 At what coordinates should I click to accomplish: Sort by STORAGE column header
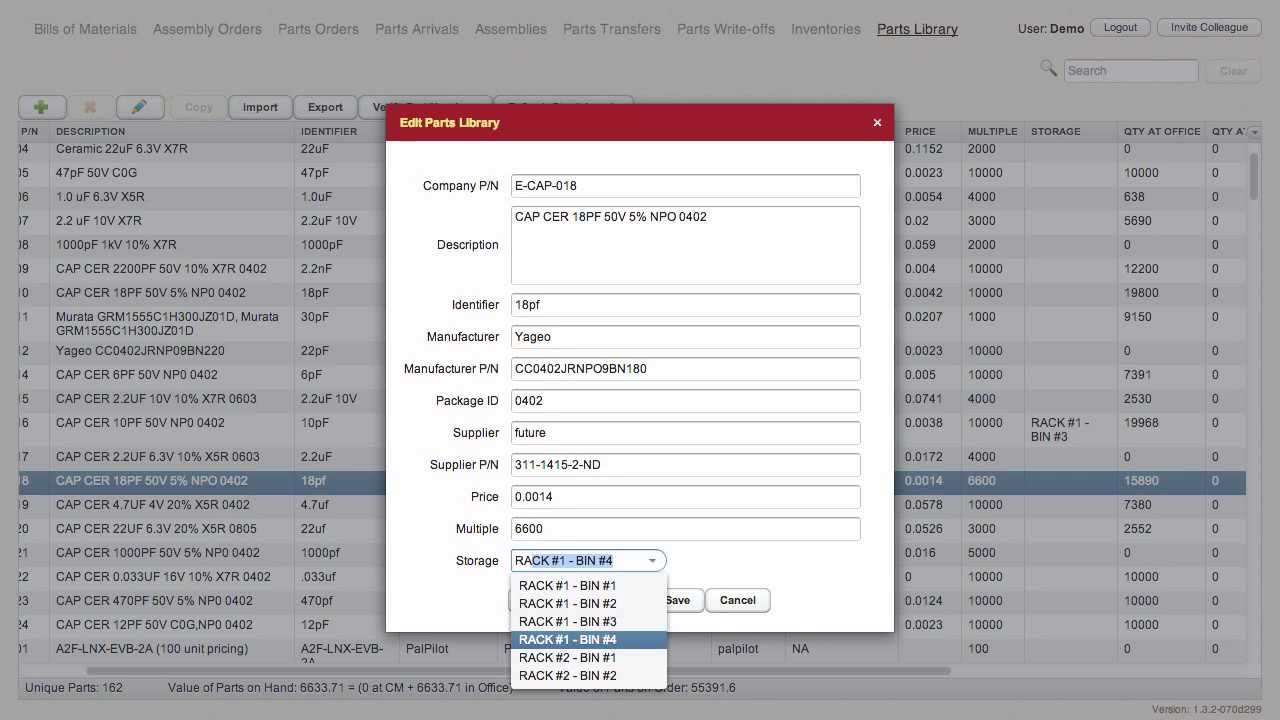1071,132
